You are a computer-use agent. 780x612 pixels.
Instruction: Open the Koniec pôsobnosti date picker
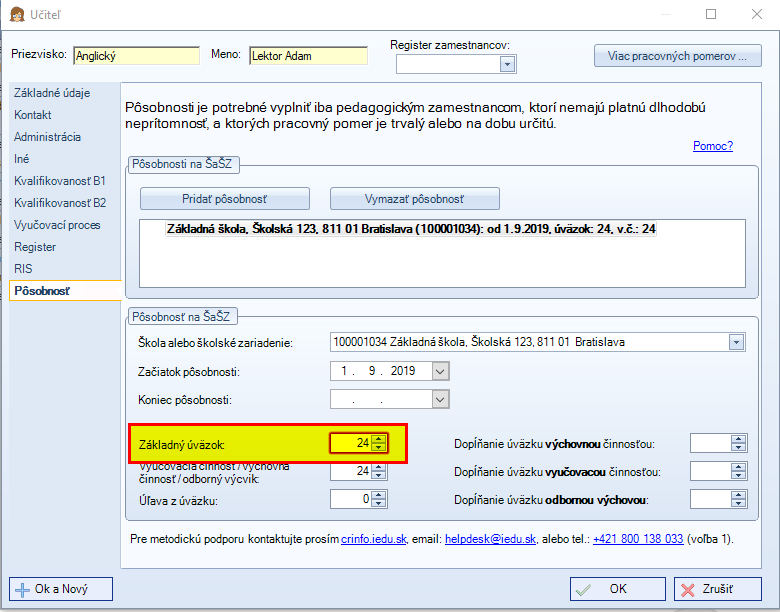440,399
